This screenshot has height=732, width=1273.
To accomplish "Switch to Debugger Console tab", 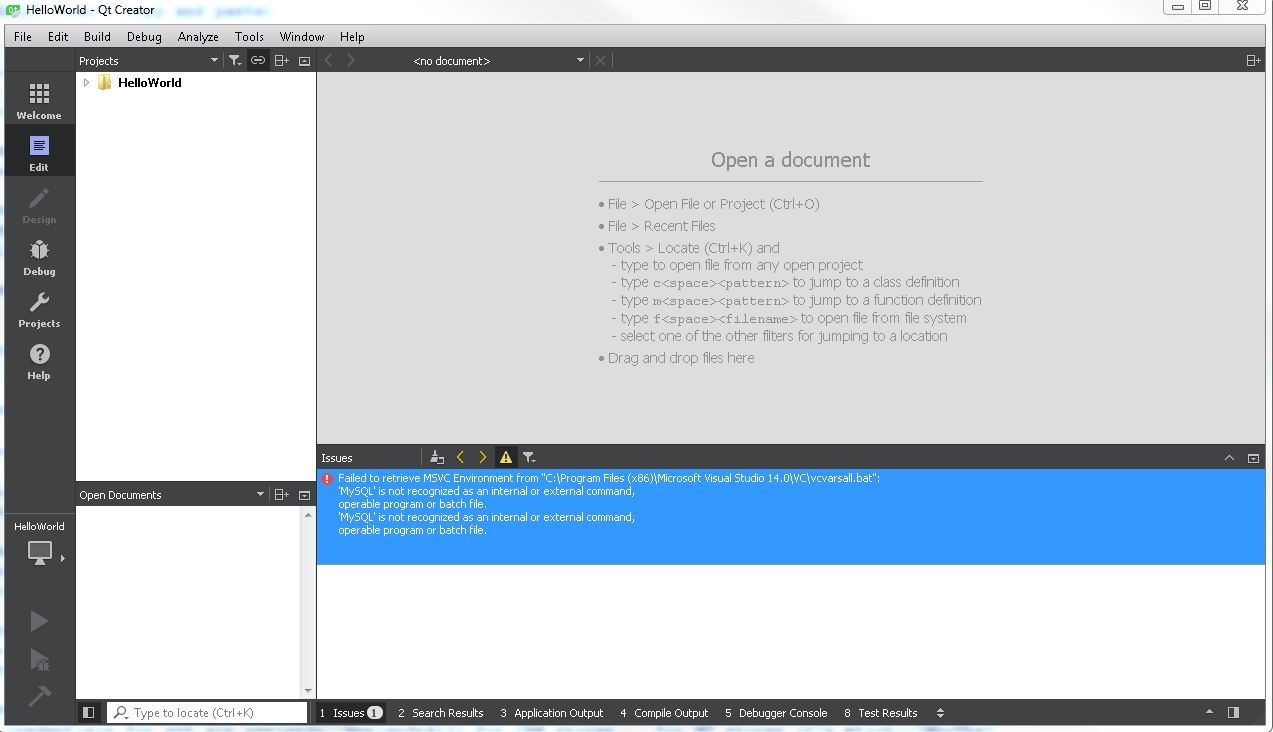I will tap(777, 713).
